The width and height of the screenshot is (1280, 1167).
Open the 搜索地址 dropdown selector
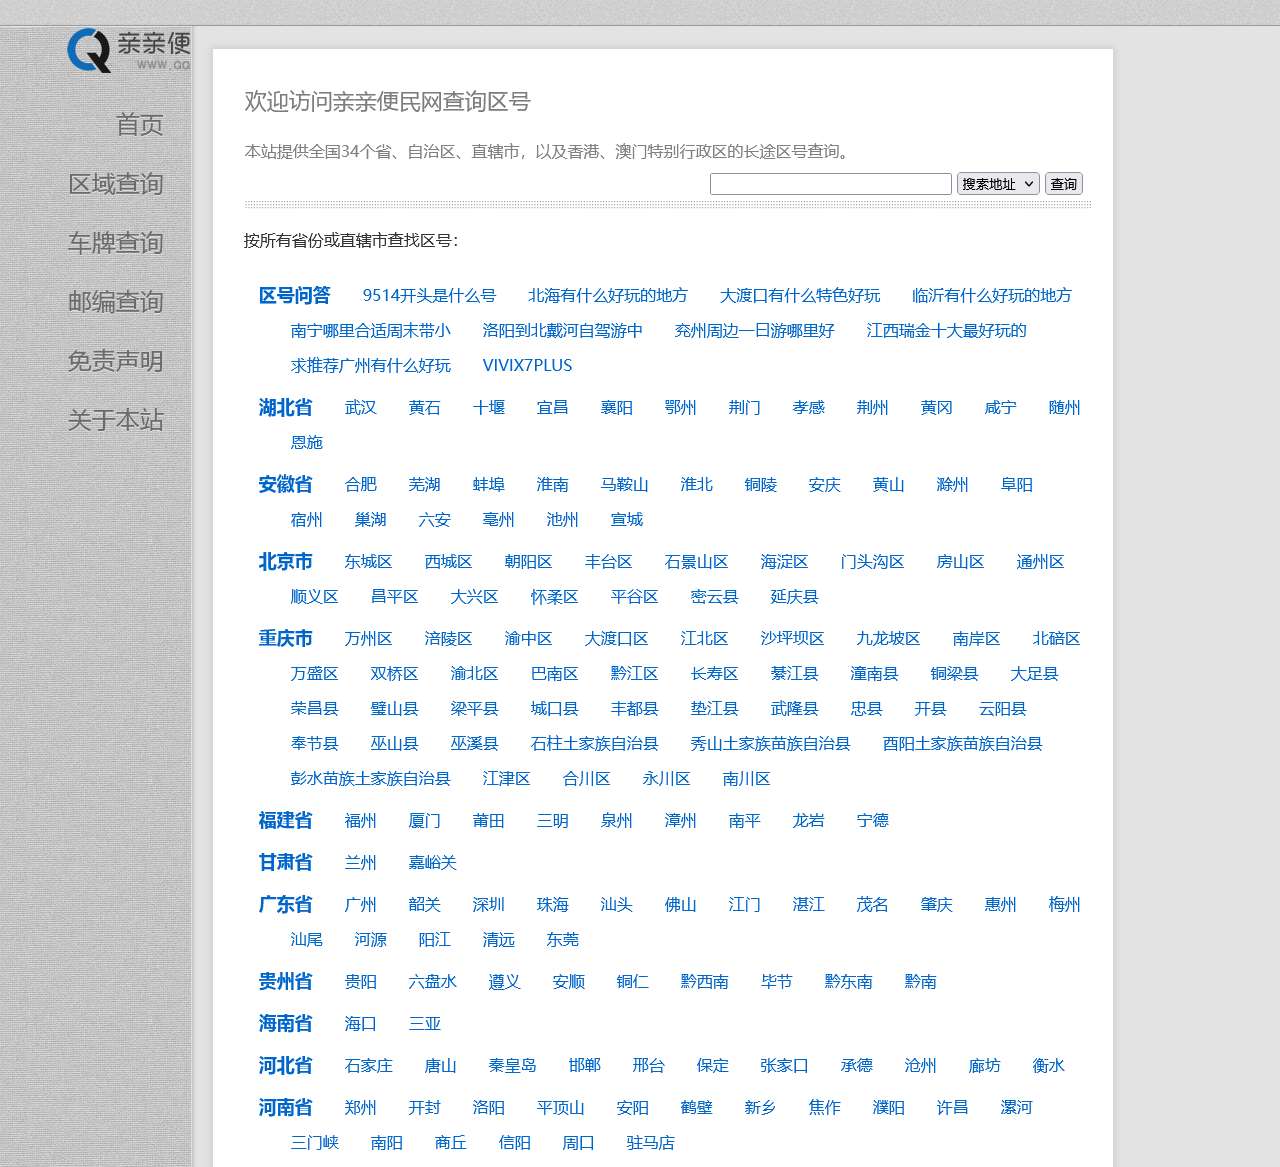[996, 183]
